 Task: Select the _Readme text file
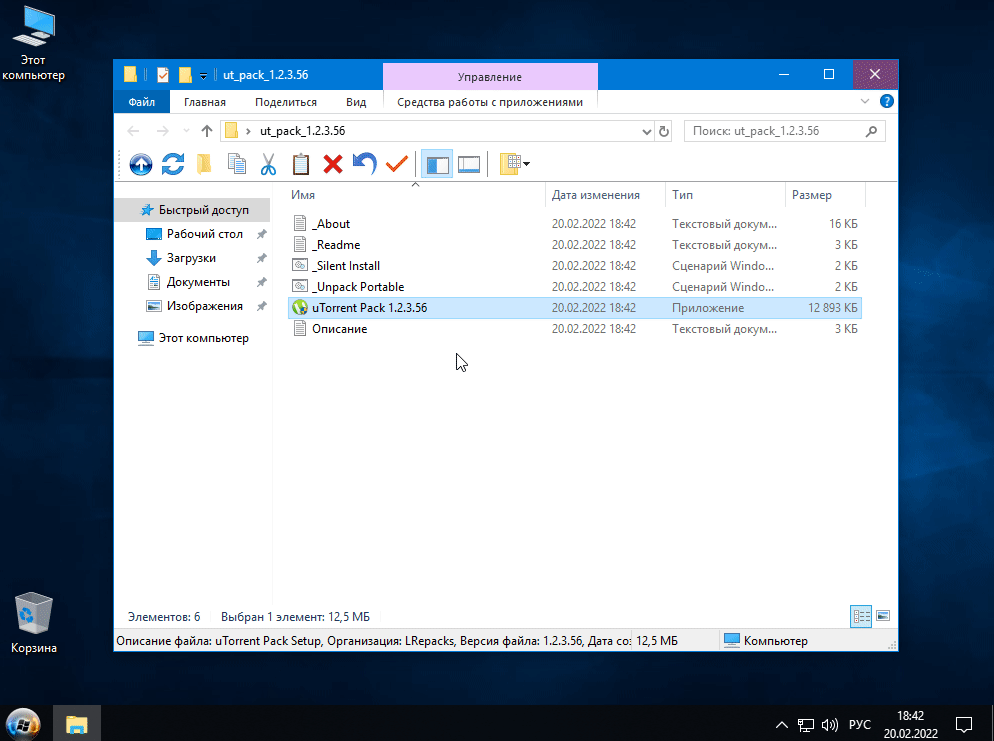click(574, 245)
